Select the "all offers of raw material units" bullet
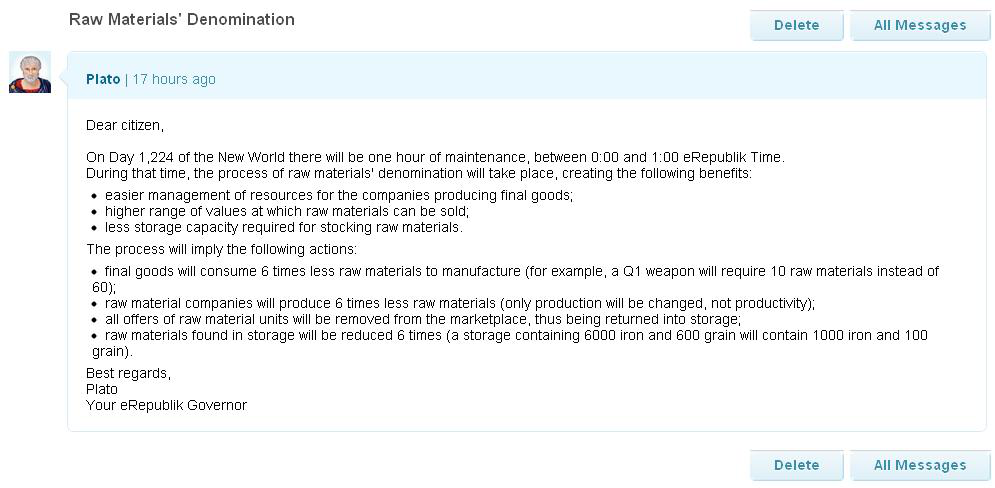Screen dimensions: 995x488 pos(422,319)
